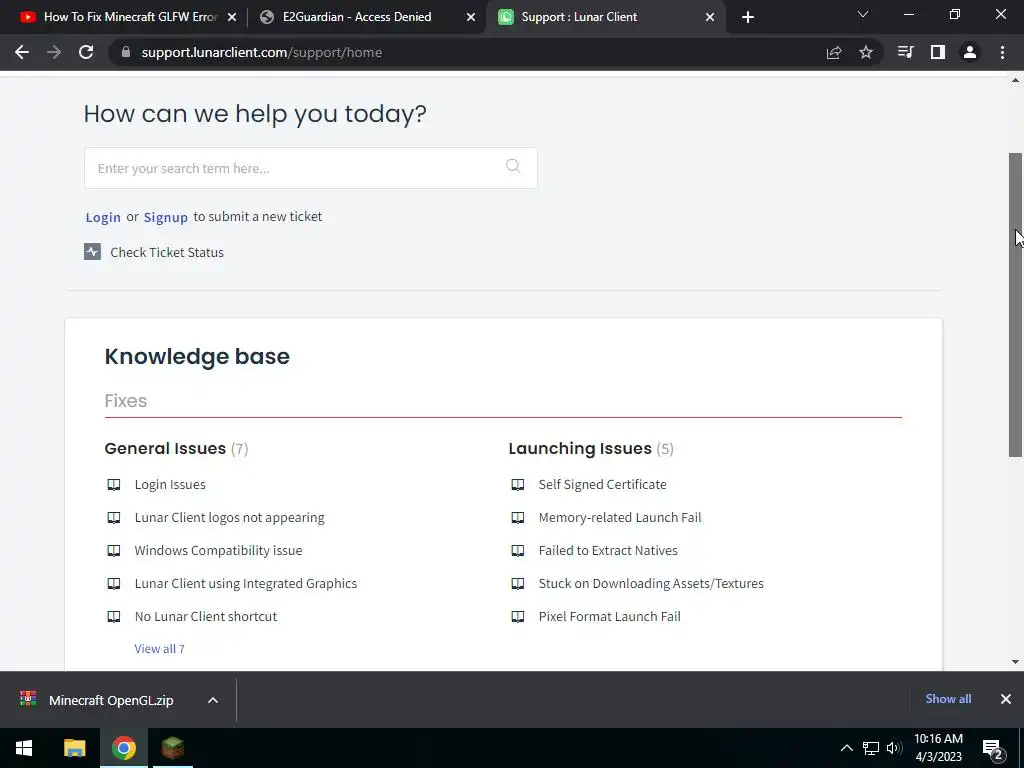Screen dimensions: 1024x768
Task: Open Failed to Extract Natives article
Action: coord(608,551)
